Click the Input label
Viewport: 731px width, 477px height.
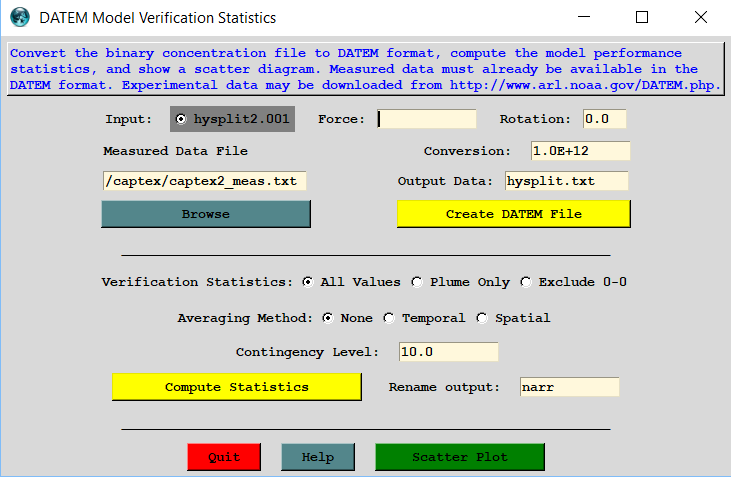129,119
